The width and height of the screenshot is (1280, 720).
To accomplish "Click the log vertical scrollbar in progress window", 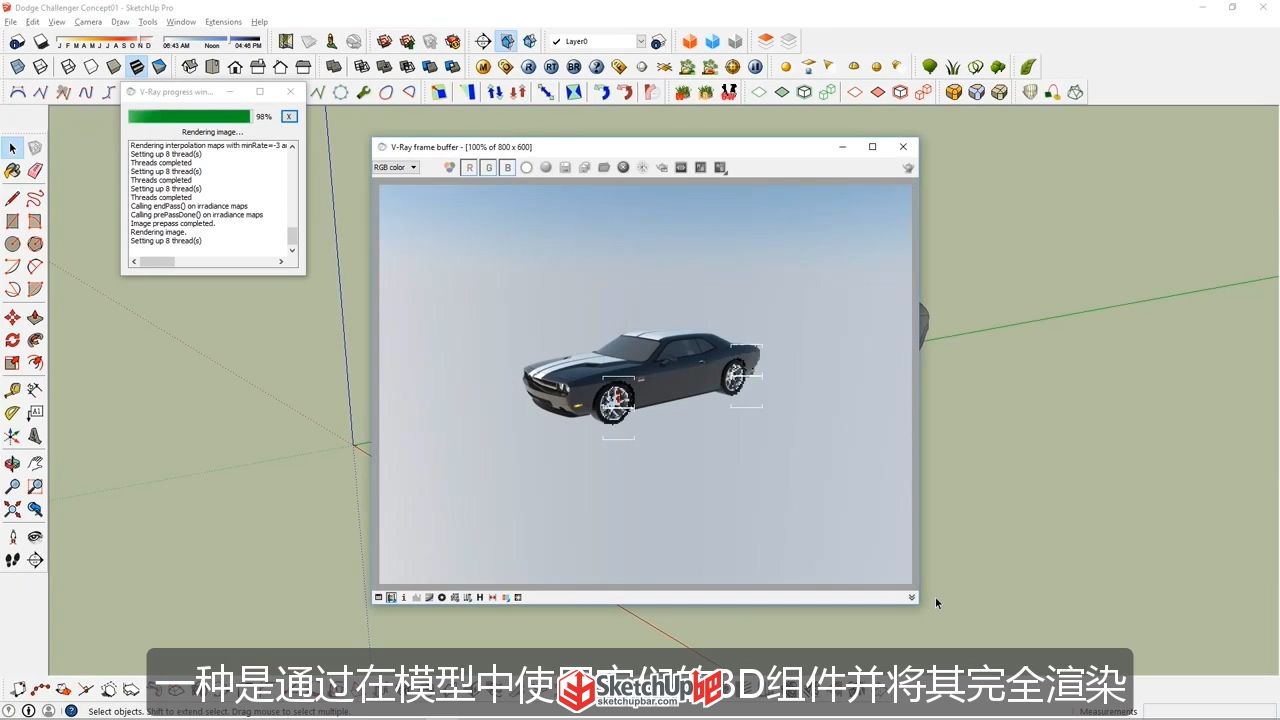I will pos(292,198).
